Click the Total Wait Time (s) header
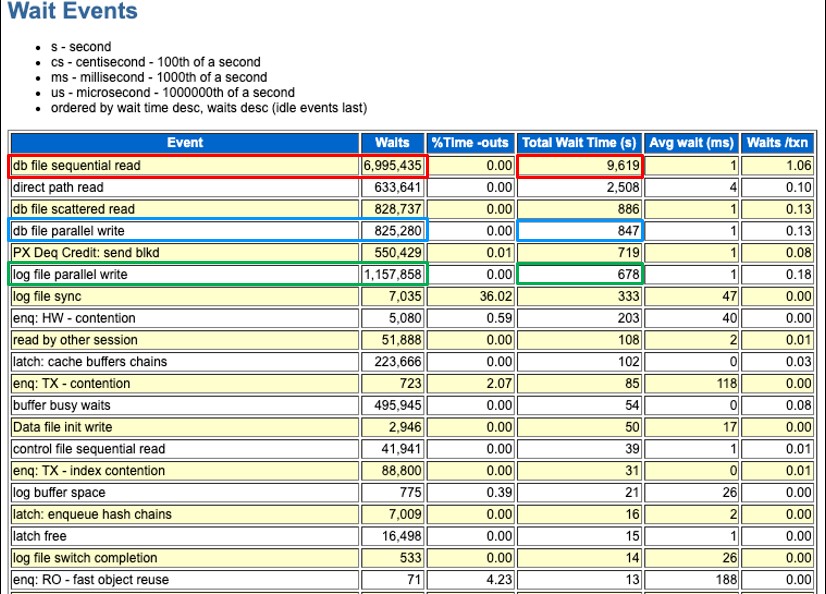Screen dimensions: 826x594 pos(580,143)
